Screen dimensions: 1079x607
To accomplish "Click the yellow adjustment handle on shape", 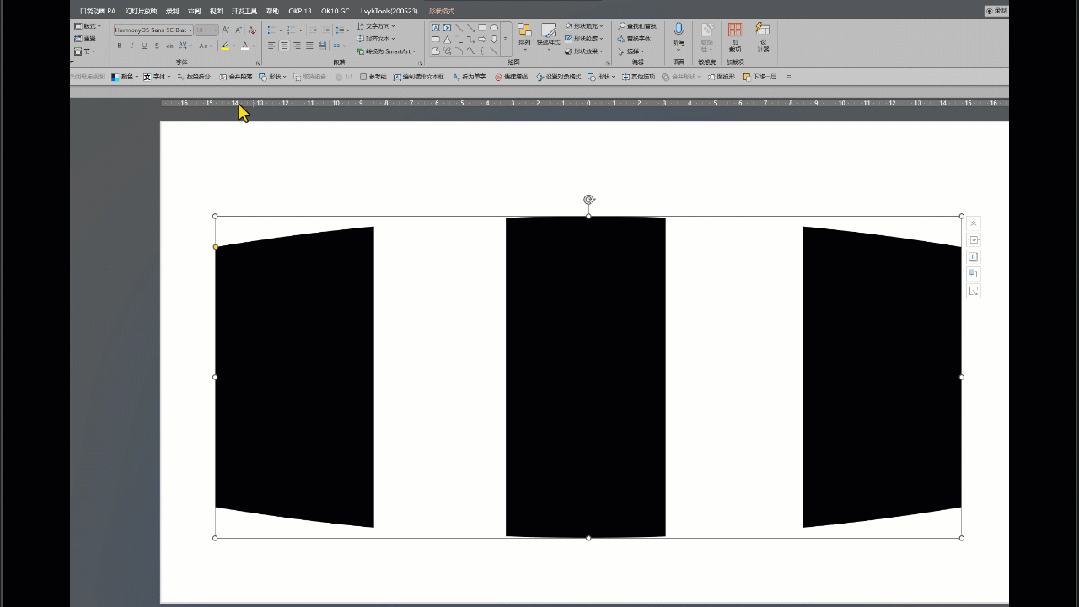I will (215, 247).
